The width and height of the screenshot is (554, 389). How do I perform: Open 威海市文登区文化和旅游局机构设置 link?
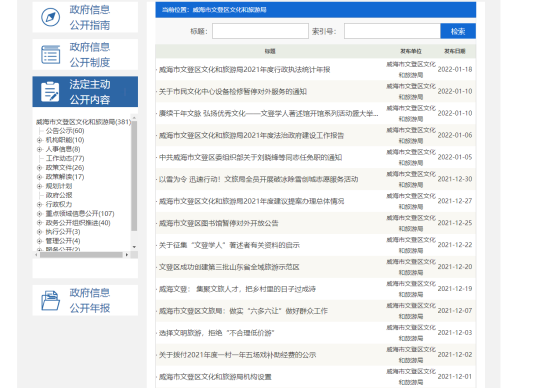(215, 377)
